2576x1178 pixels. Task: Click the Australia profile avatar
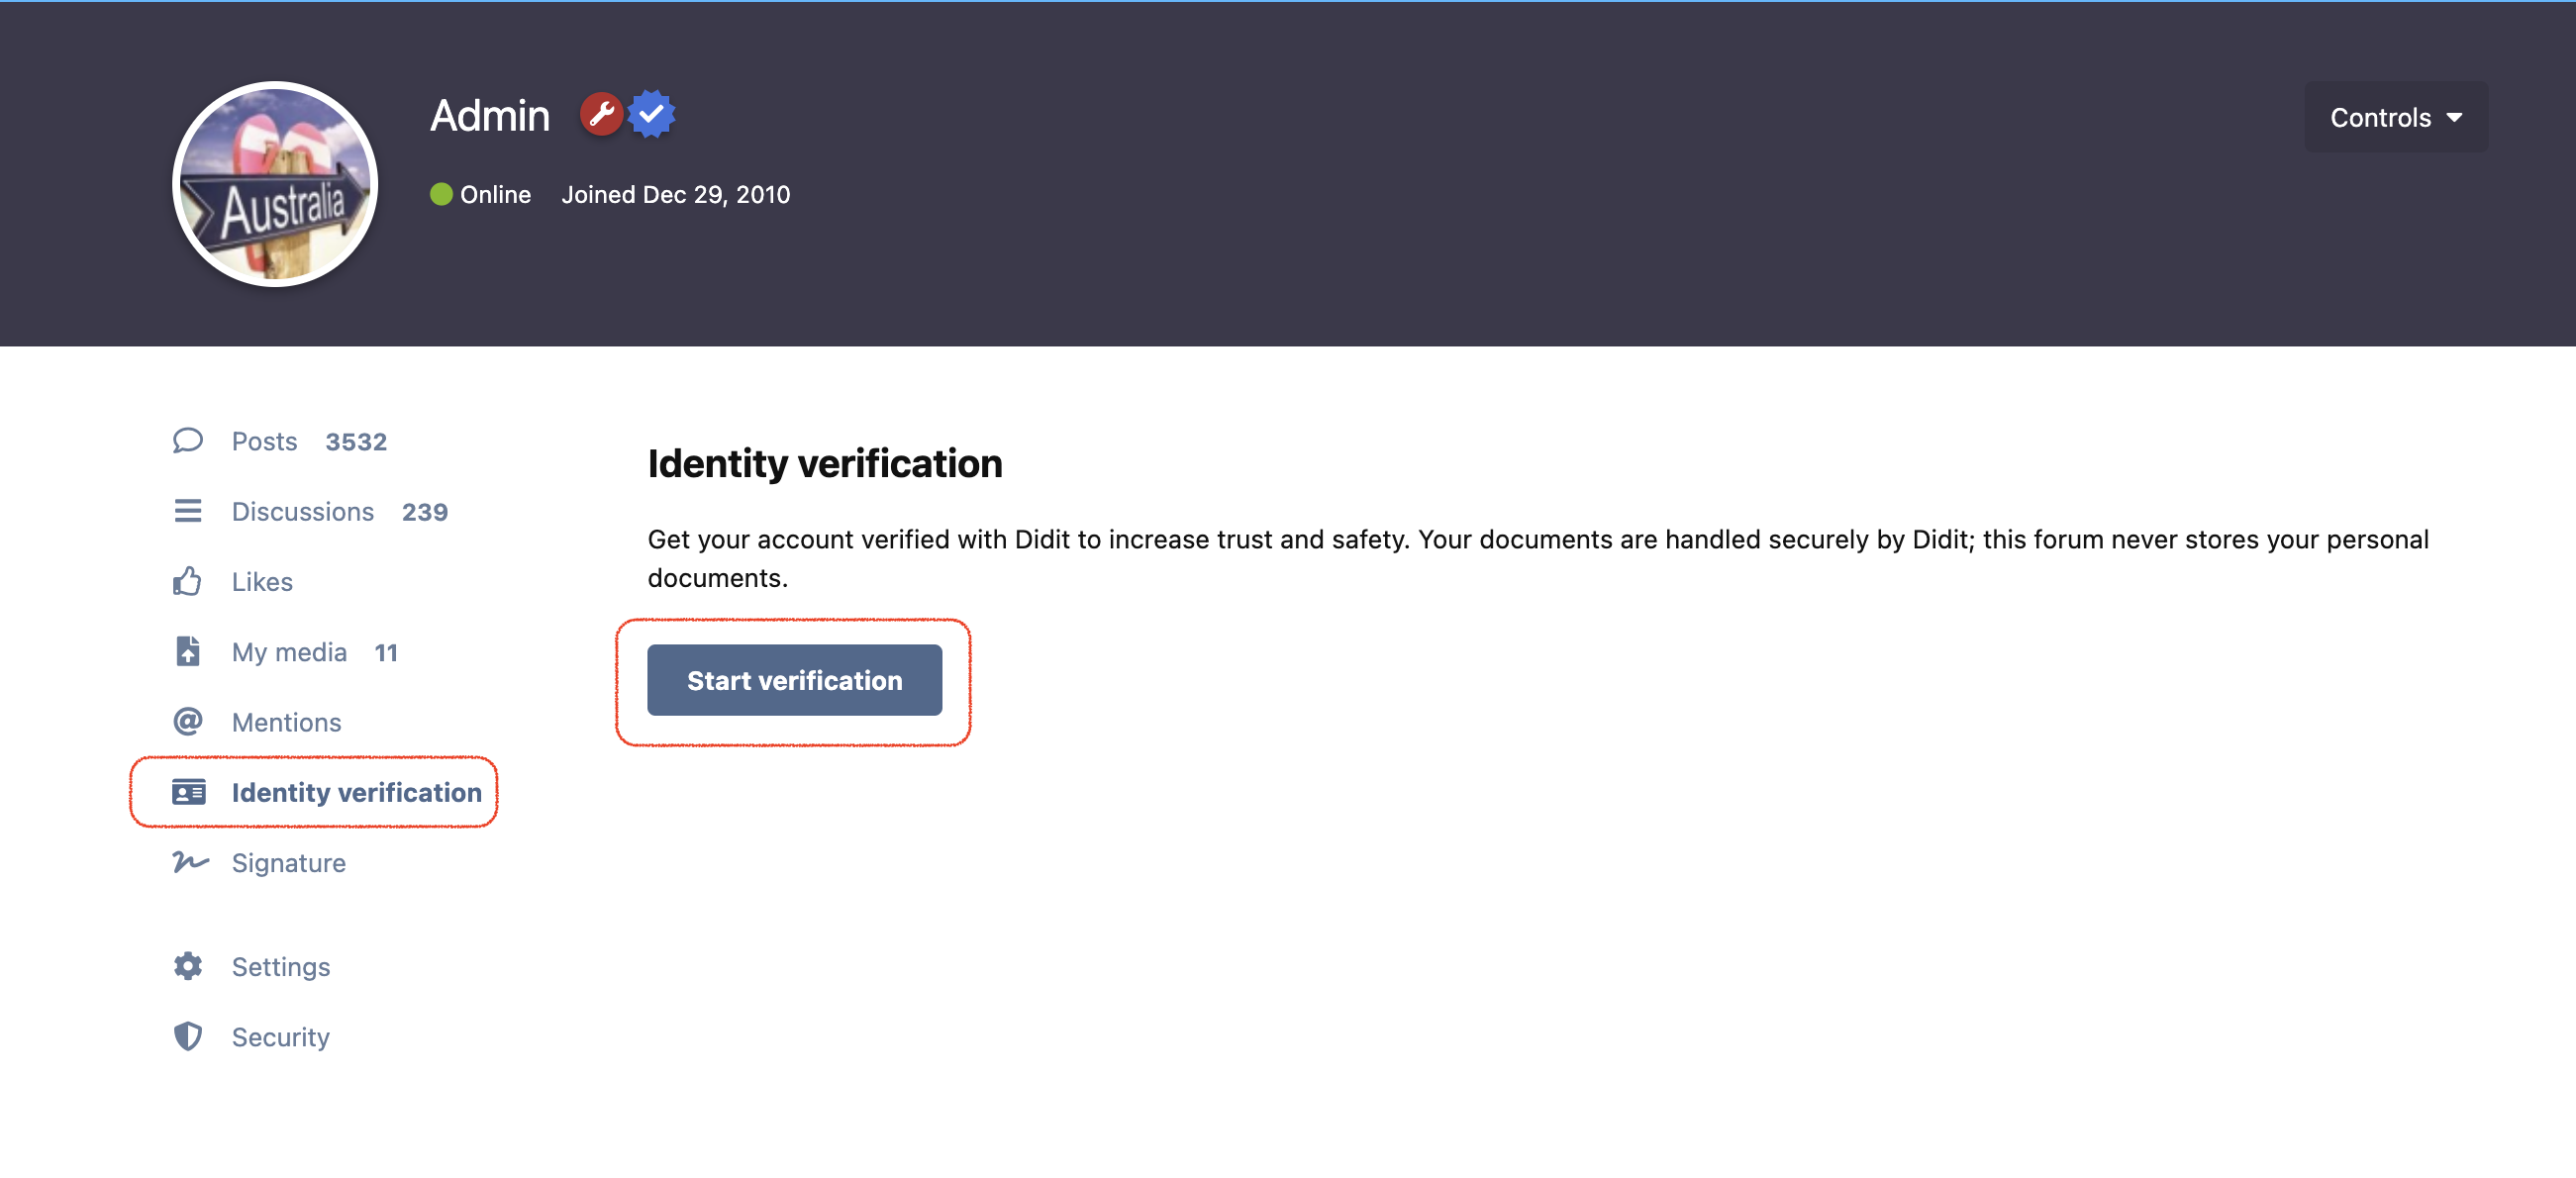pos(275,185)
